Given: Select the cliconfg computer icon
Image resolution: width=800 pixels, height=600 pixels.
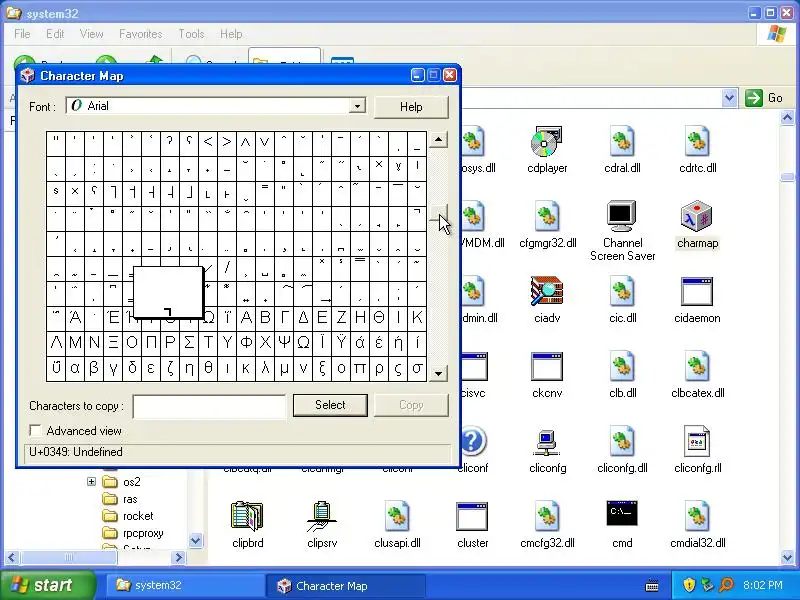Looking at the screenshot, I should point(547,442).
